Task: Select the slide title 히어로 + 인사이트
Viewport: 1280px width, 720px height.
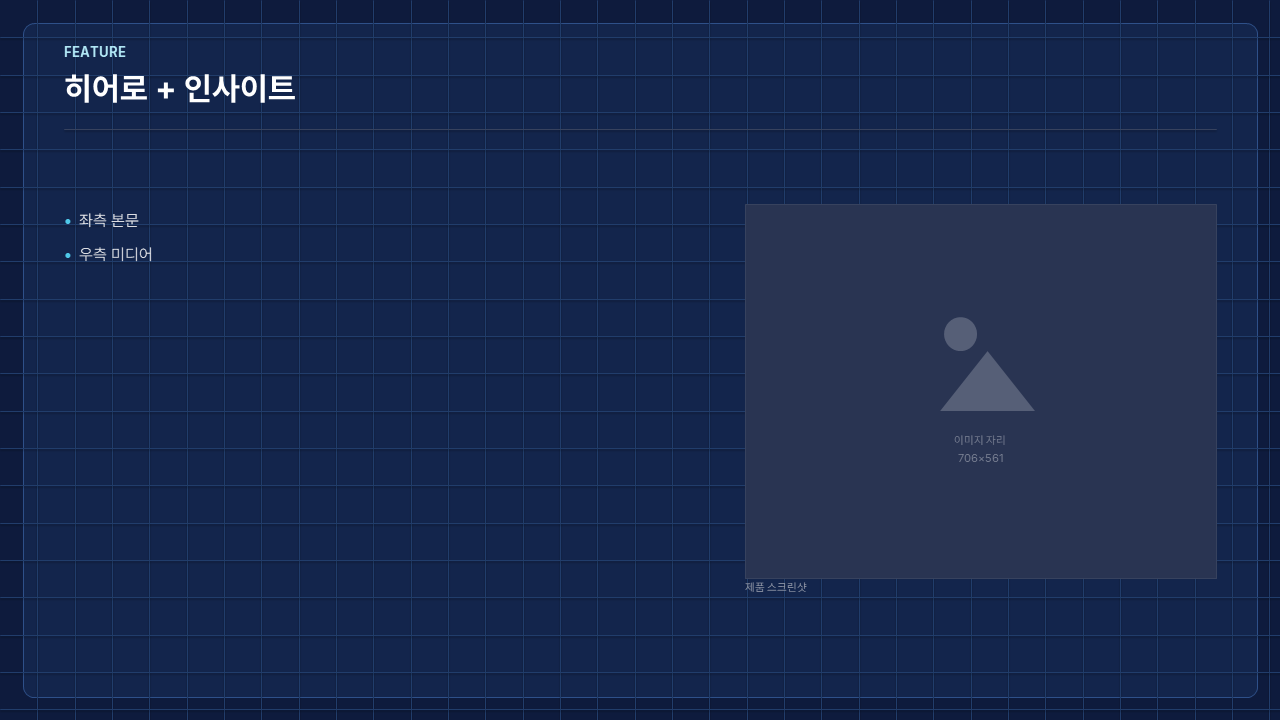Action: point(180,89)
